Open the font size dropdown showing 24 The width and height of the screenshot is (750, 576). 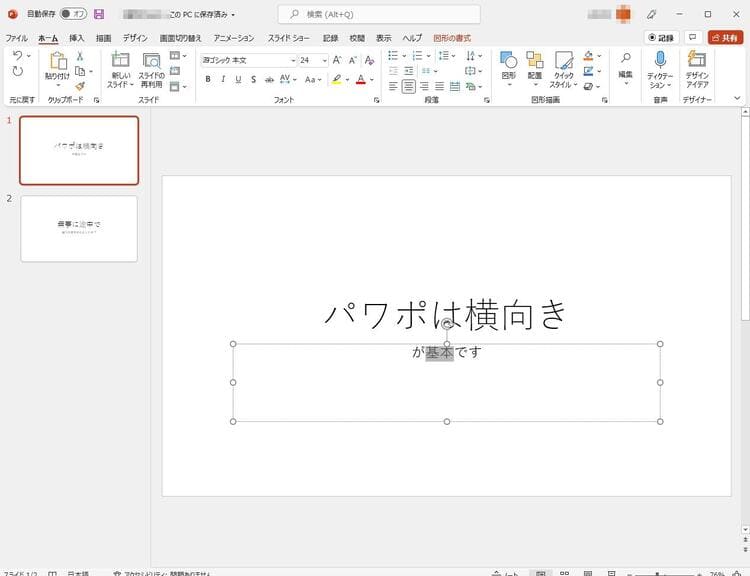click(x=324, y=60)
